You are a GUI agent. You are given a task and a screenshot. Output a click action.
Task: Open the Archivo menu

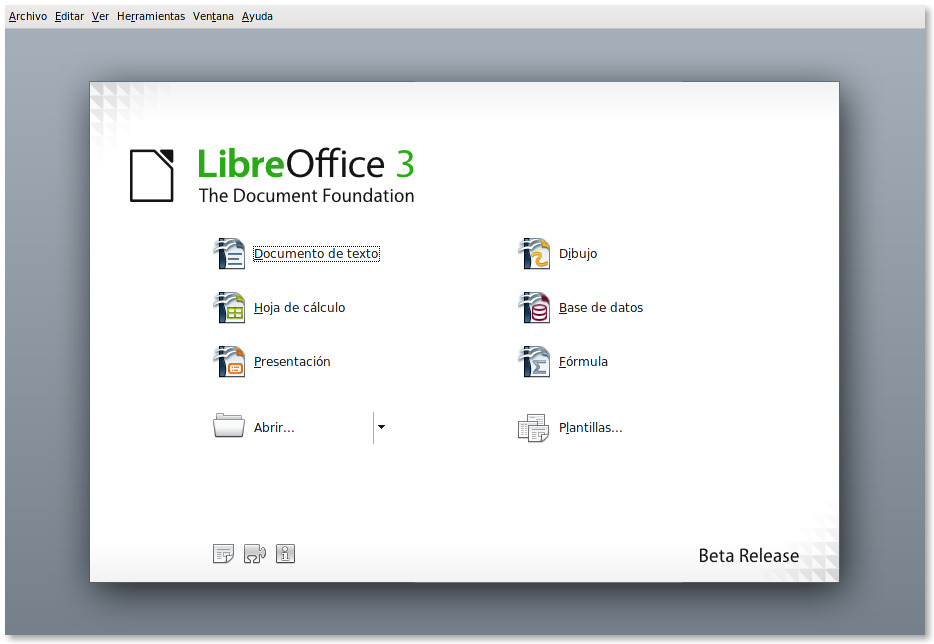(x=26, y=16)
